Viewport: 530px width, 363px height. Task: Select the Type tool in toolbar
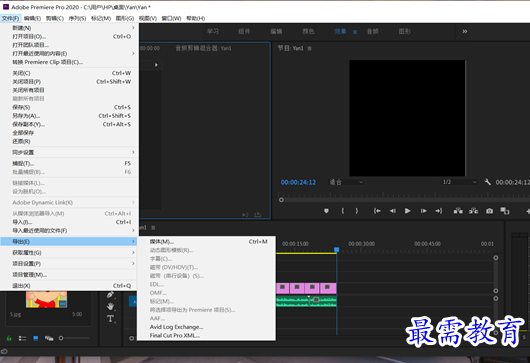110,318
